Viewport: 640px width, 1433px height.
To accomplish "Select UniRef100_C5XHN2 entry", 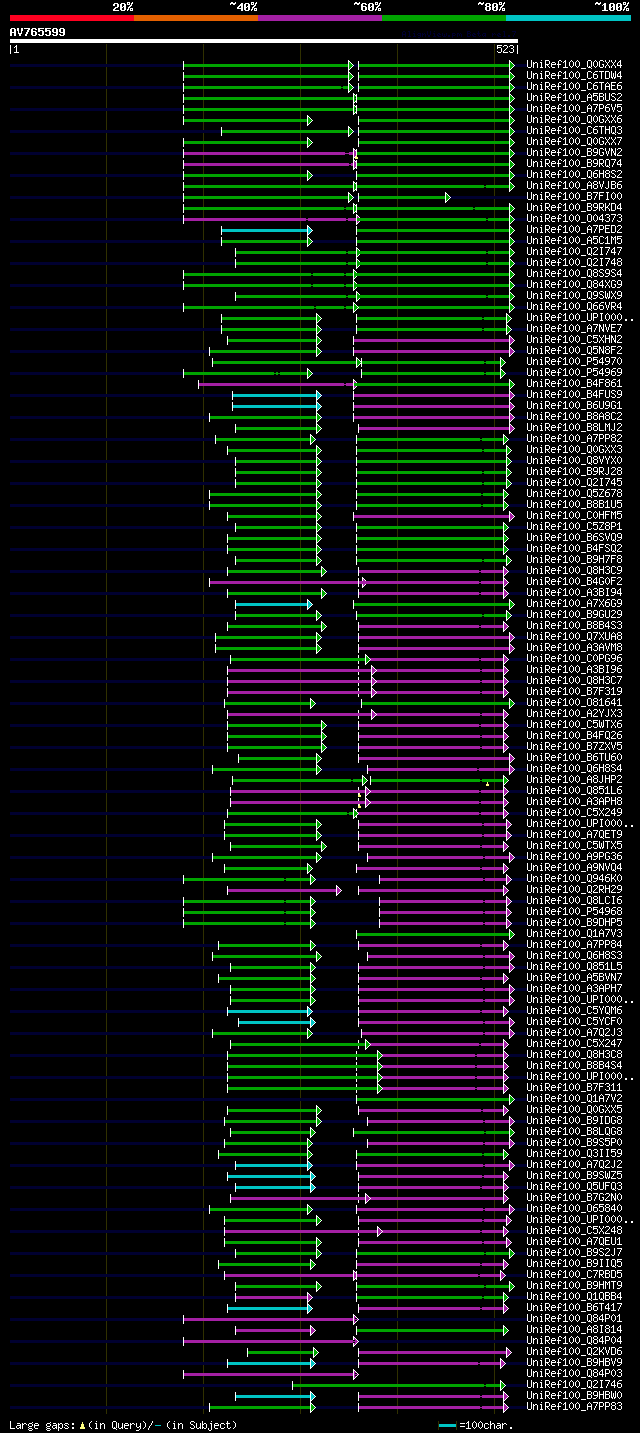I will point(574,339).
